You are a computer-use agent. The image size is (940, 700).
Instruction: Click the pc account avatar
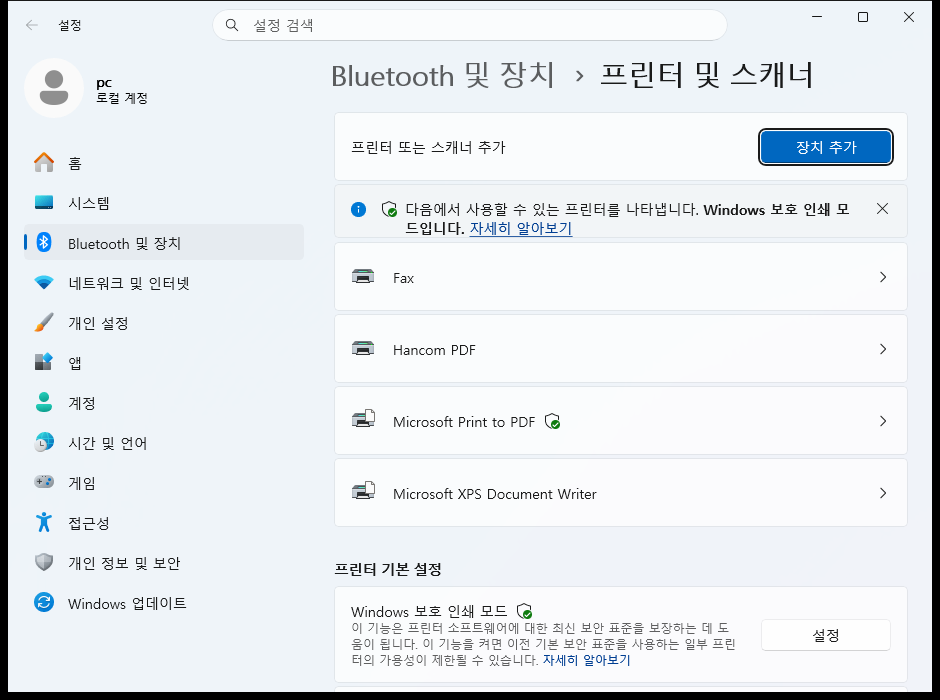click(54, 88)
